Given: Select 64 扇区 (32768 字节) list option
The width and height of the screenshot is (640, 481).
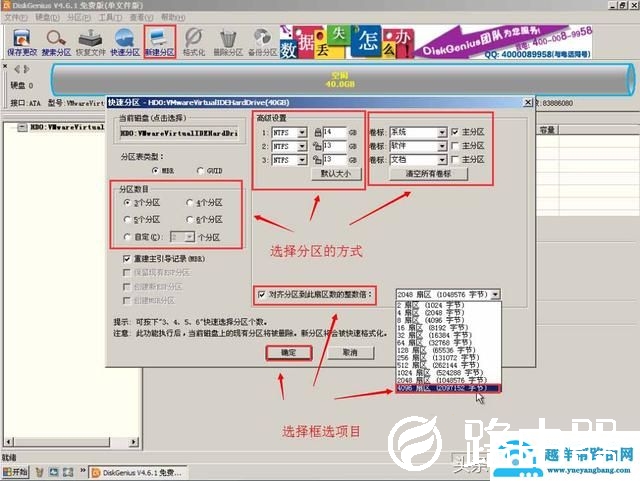Looking at the screenshot, I should pyautogui.click(x=448, y=343).
